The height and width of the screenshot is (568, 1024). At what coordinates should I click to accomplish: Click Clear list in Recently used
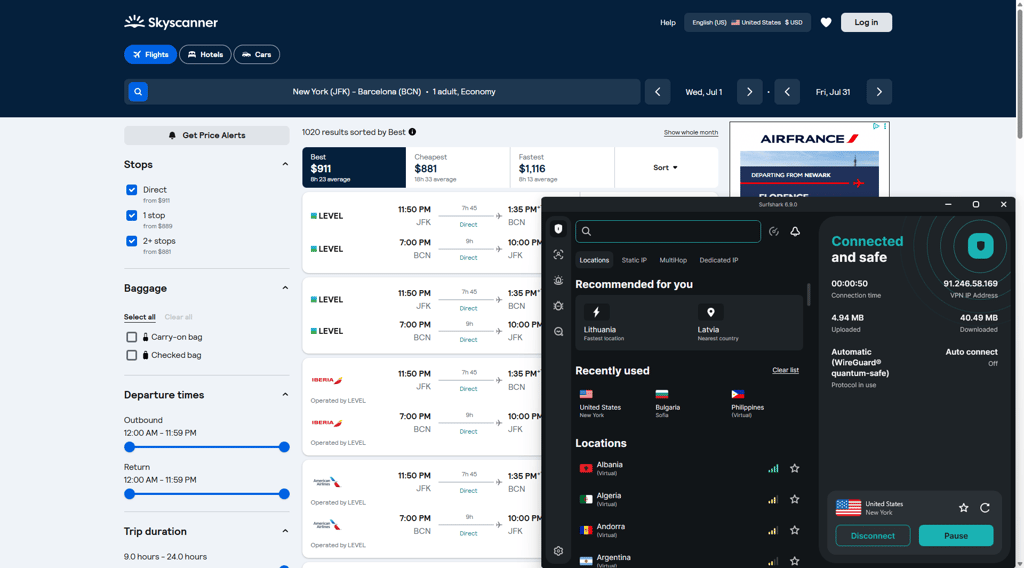786,370
